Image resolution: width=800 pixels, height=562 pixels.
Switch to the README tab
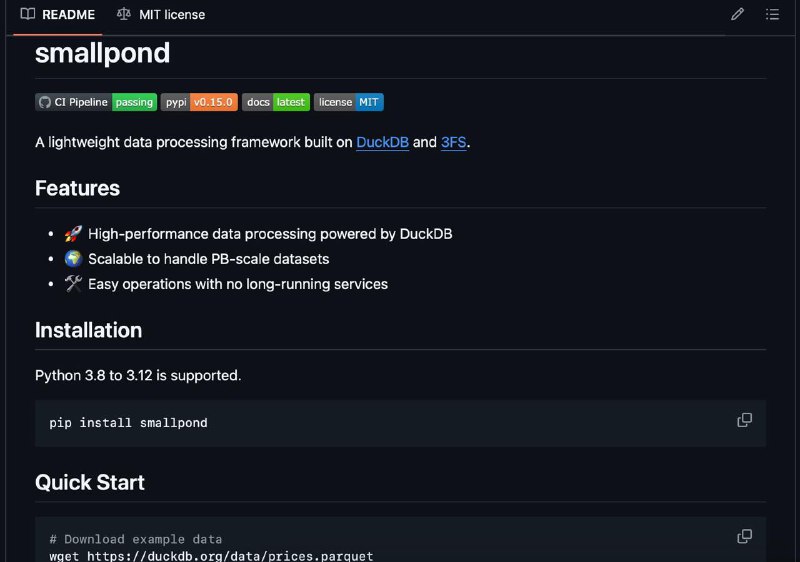tap(58, 15)
